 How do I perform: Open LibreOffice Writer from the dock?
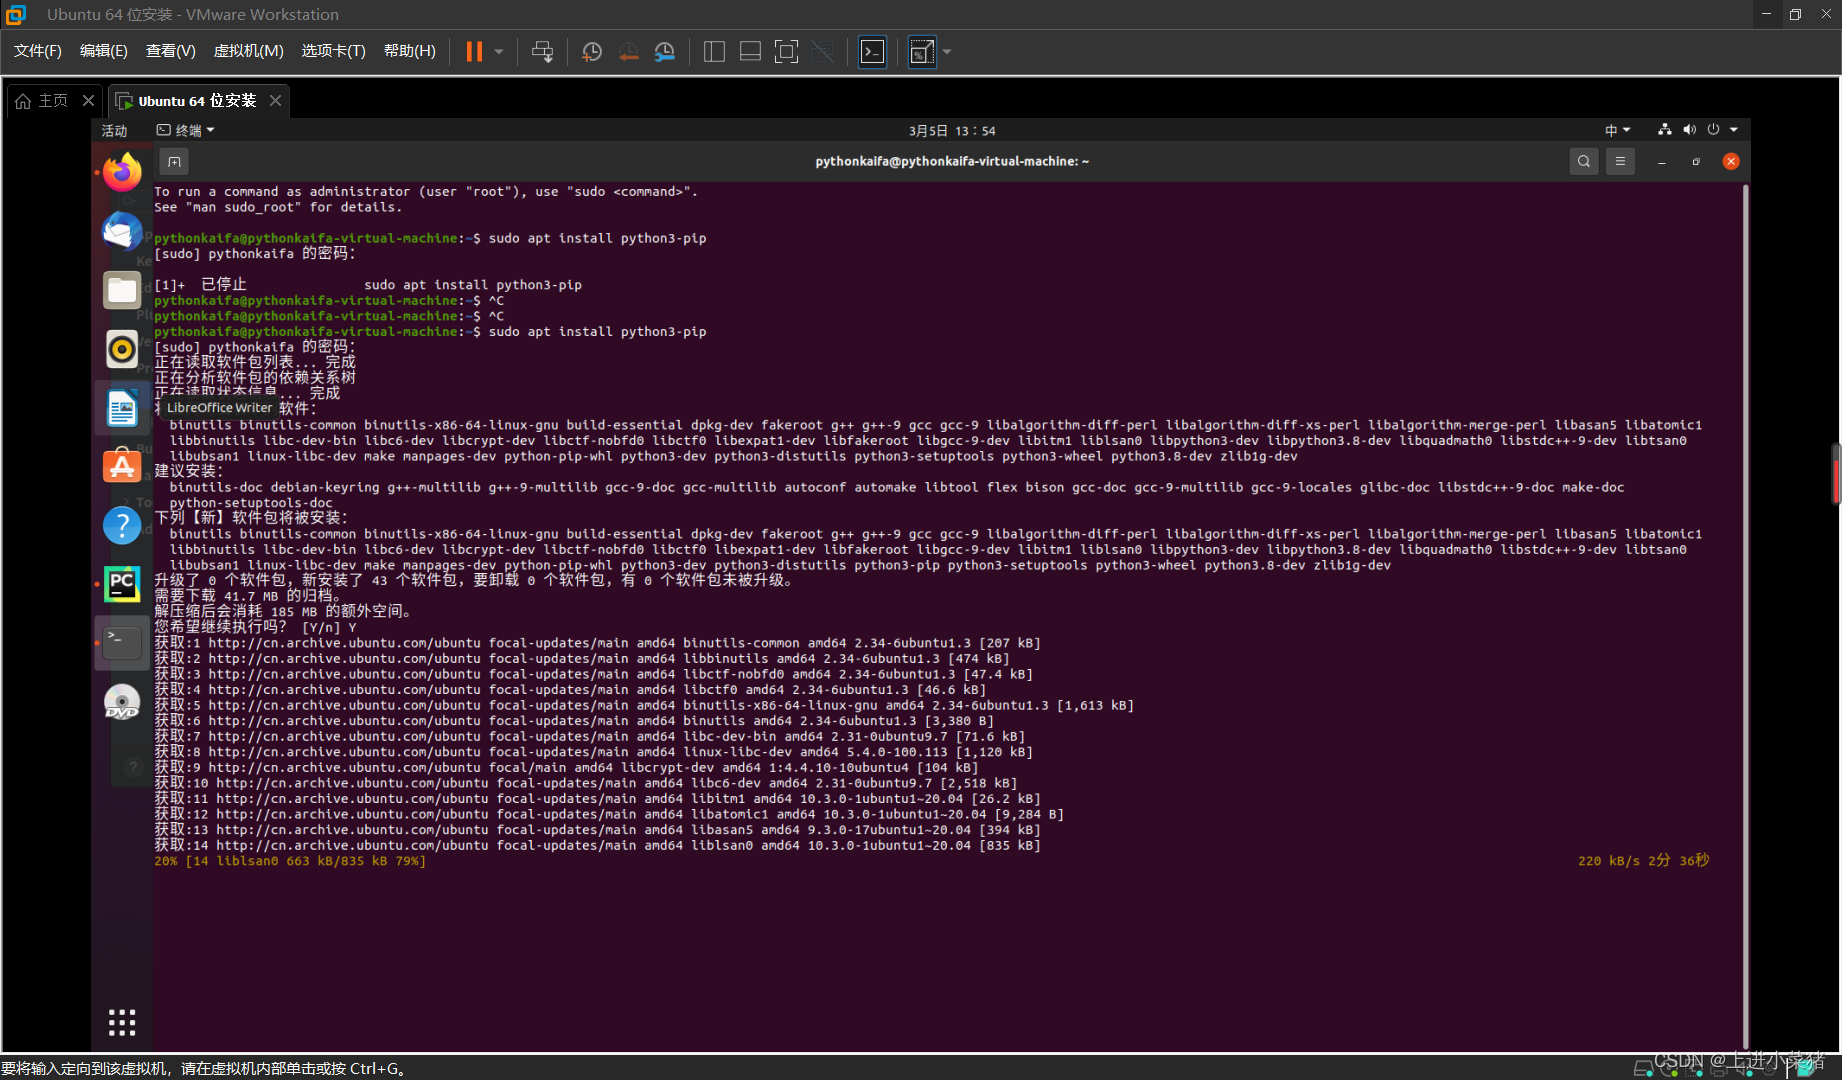tap(121, 407)
